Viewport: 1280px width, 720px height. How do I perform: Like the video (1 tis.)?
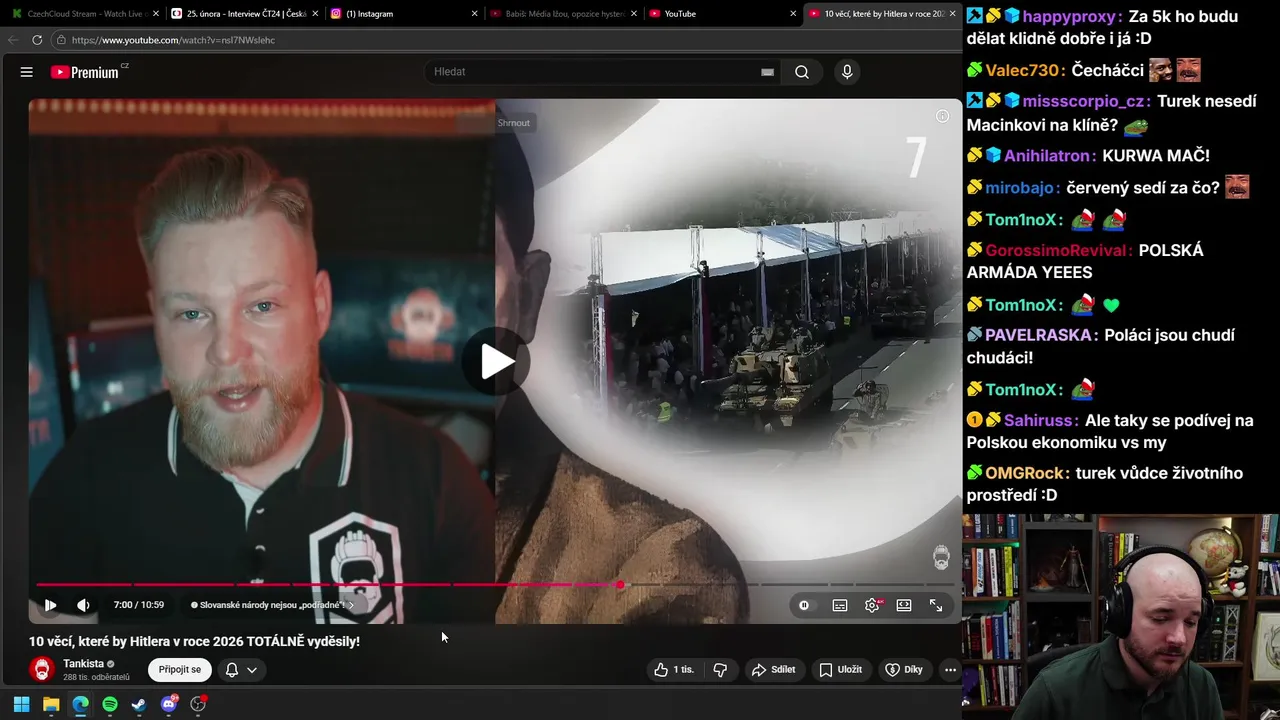click(x=674, y=669)
